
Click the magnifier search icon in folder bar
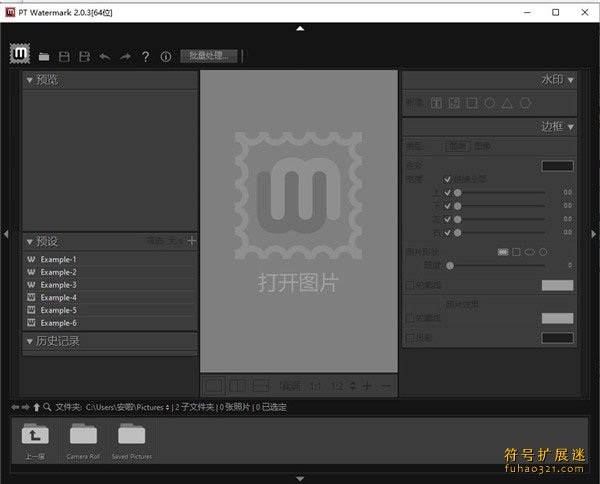point(47,407)
